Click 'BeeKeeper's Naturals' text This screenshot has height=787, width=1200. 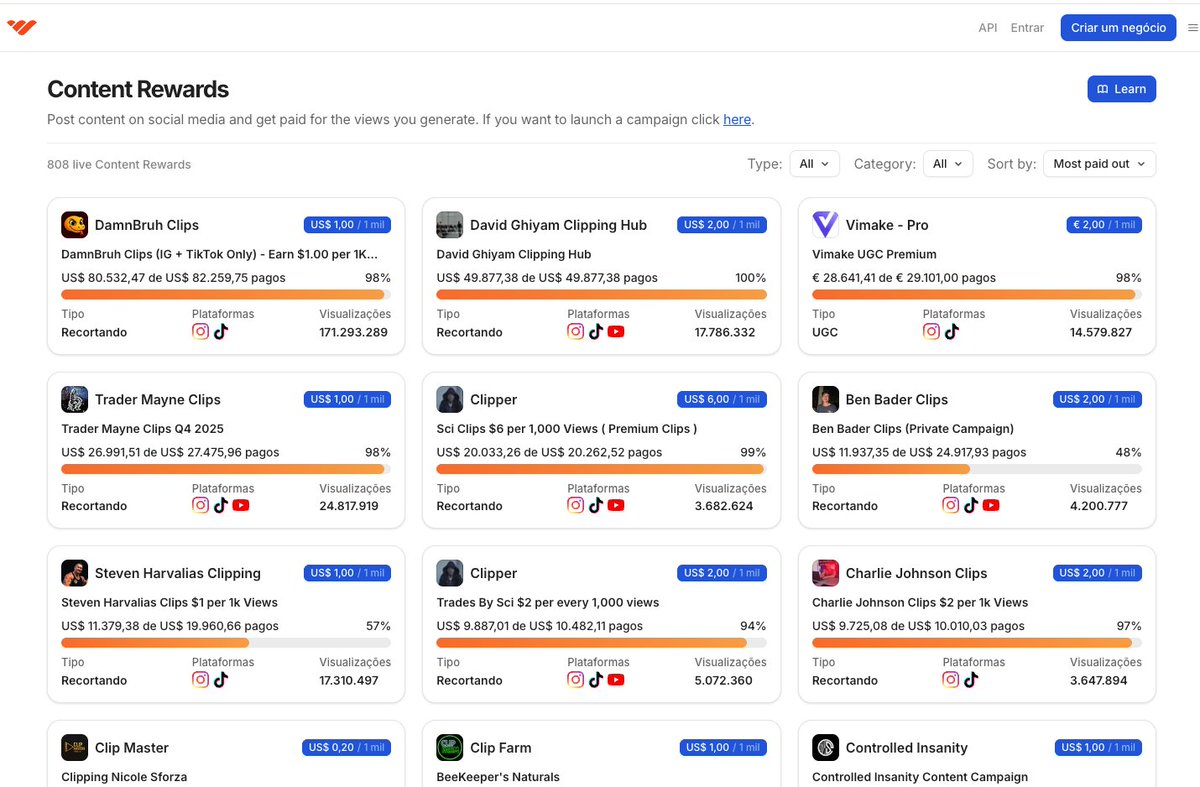point(498,777)
